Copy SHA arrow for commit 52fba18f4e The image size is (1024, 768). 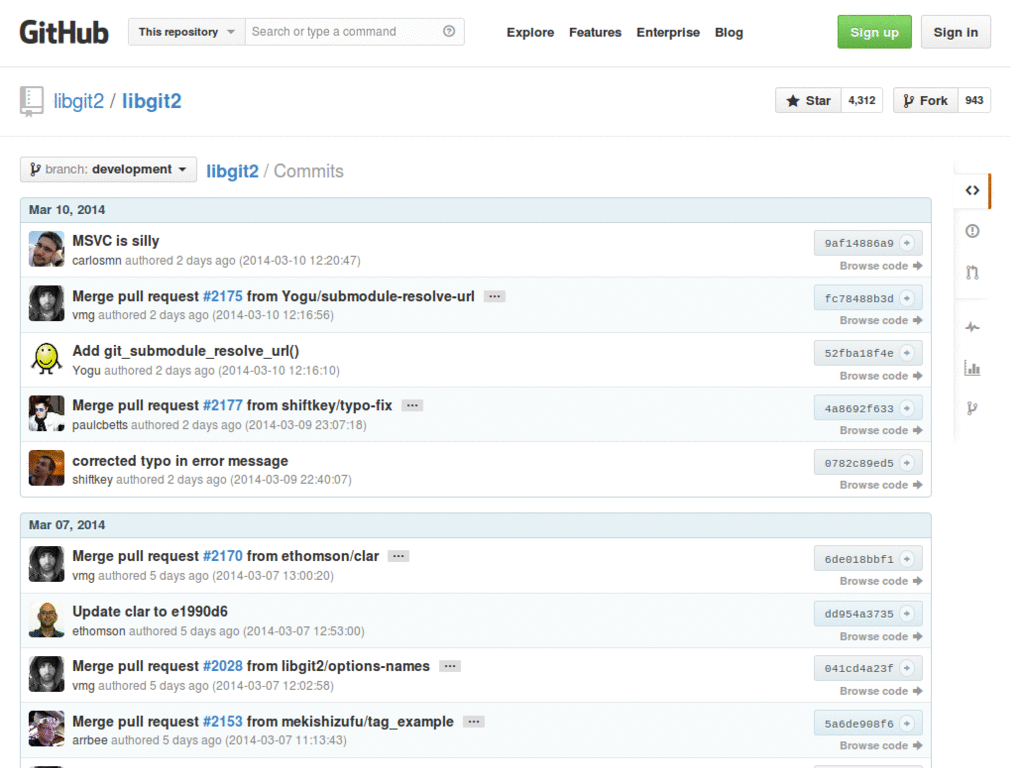[906, 353]
